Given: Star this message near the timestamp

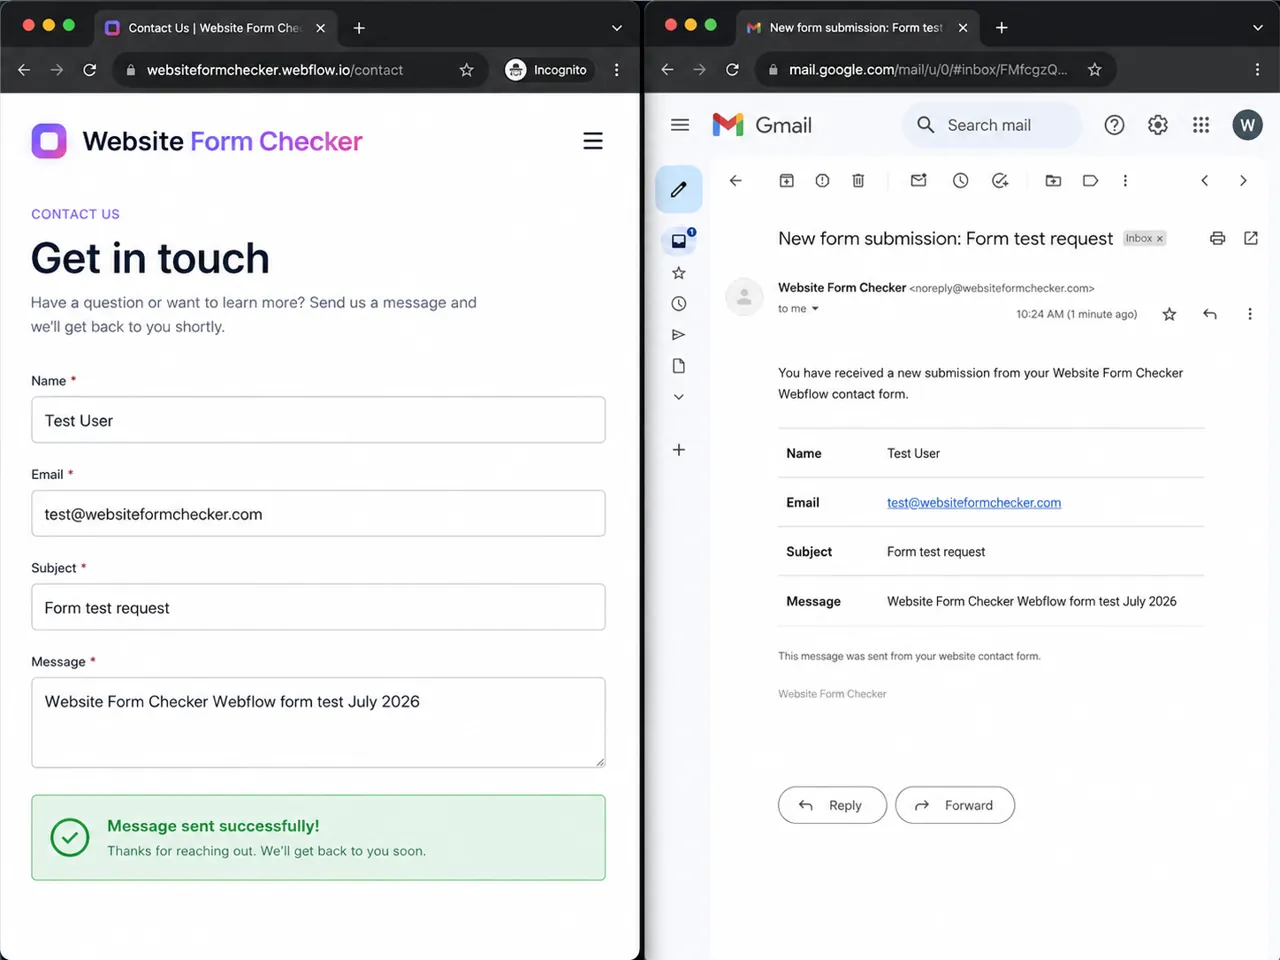Looking at the screenshot, I should click(1169, 314).
